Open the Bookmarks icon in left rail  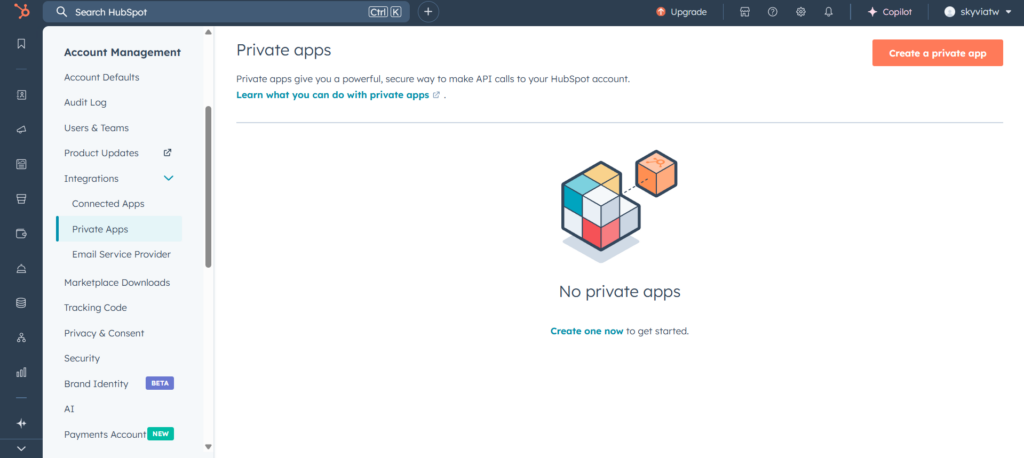(21, 44)
